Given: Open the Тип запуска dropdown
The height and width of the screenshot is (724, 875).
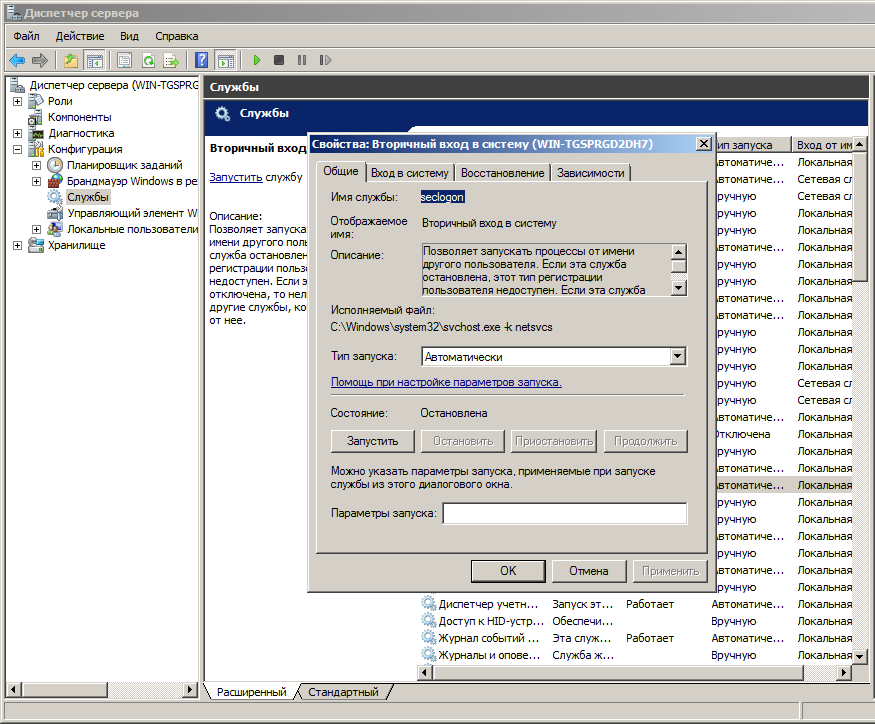Looking at the screenshot, I should point(677,356).
